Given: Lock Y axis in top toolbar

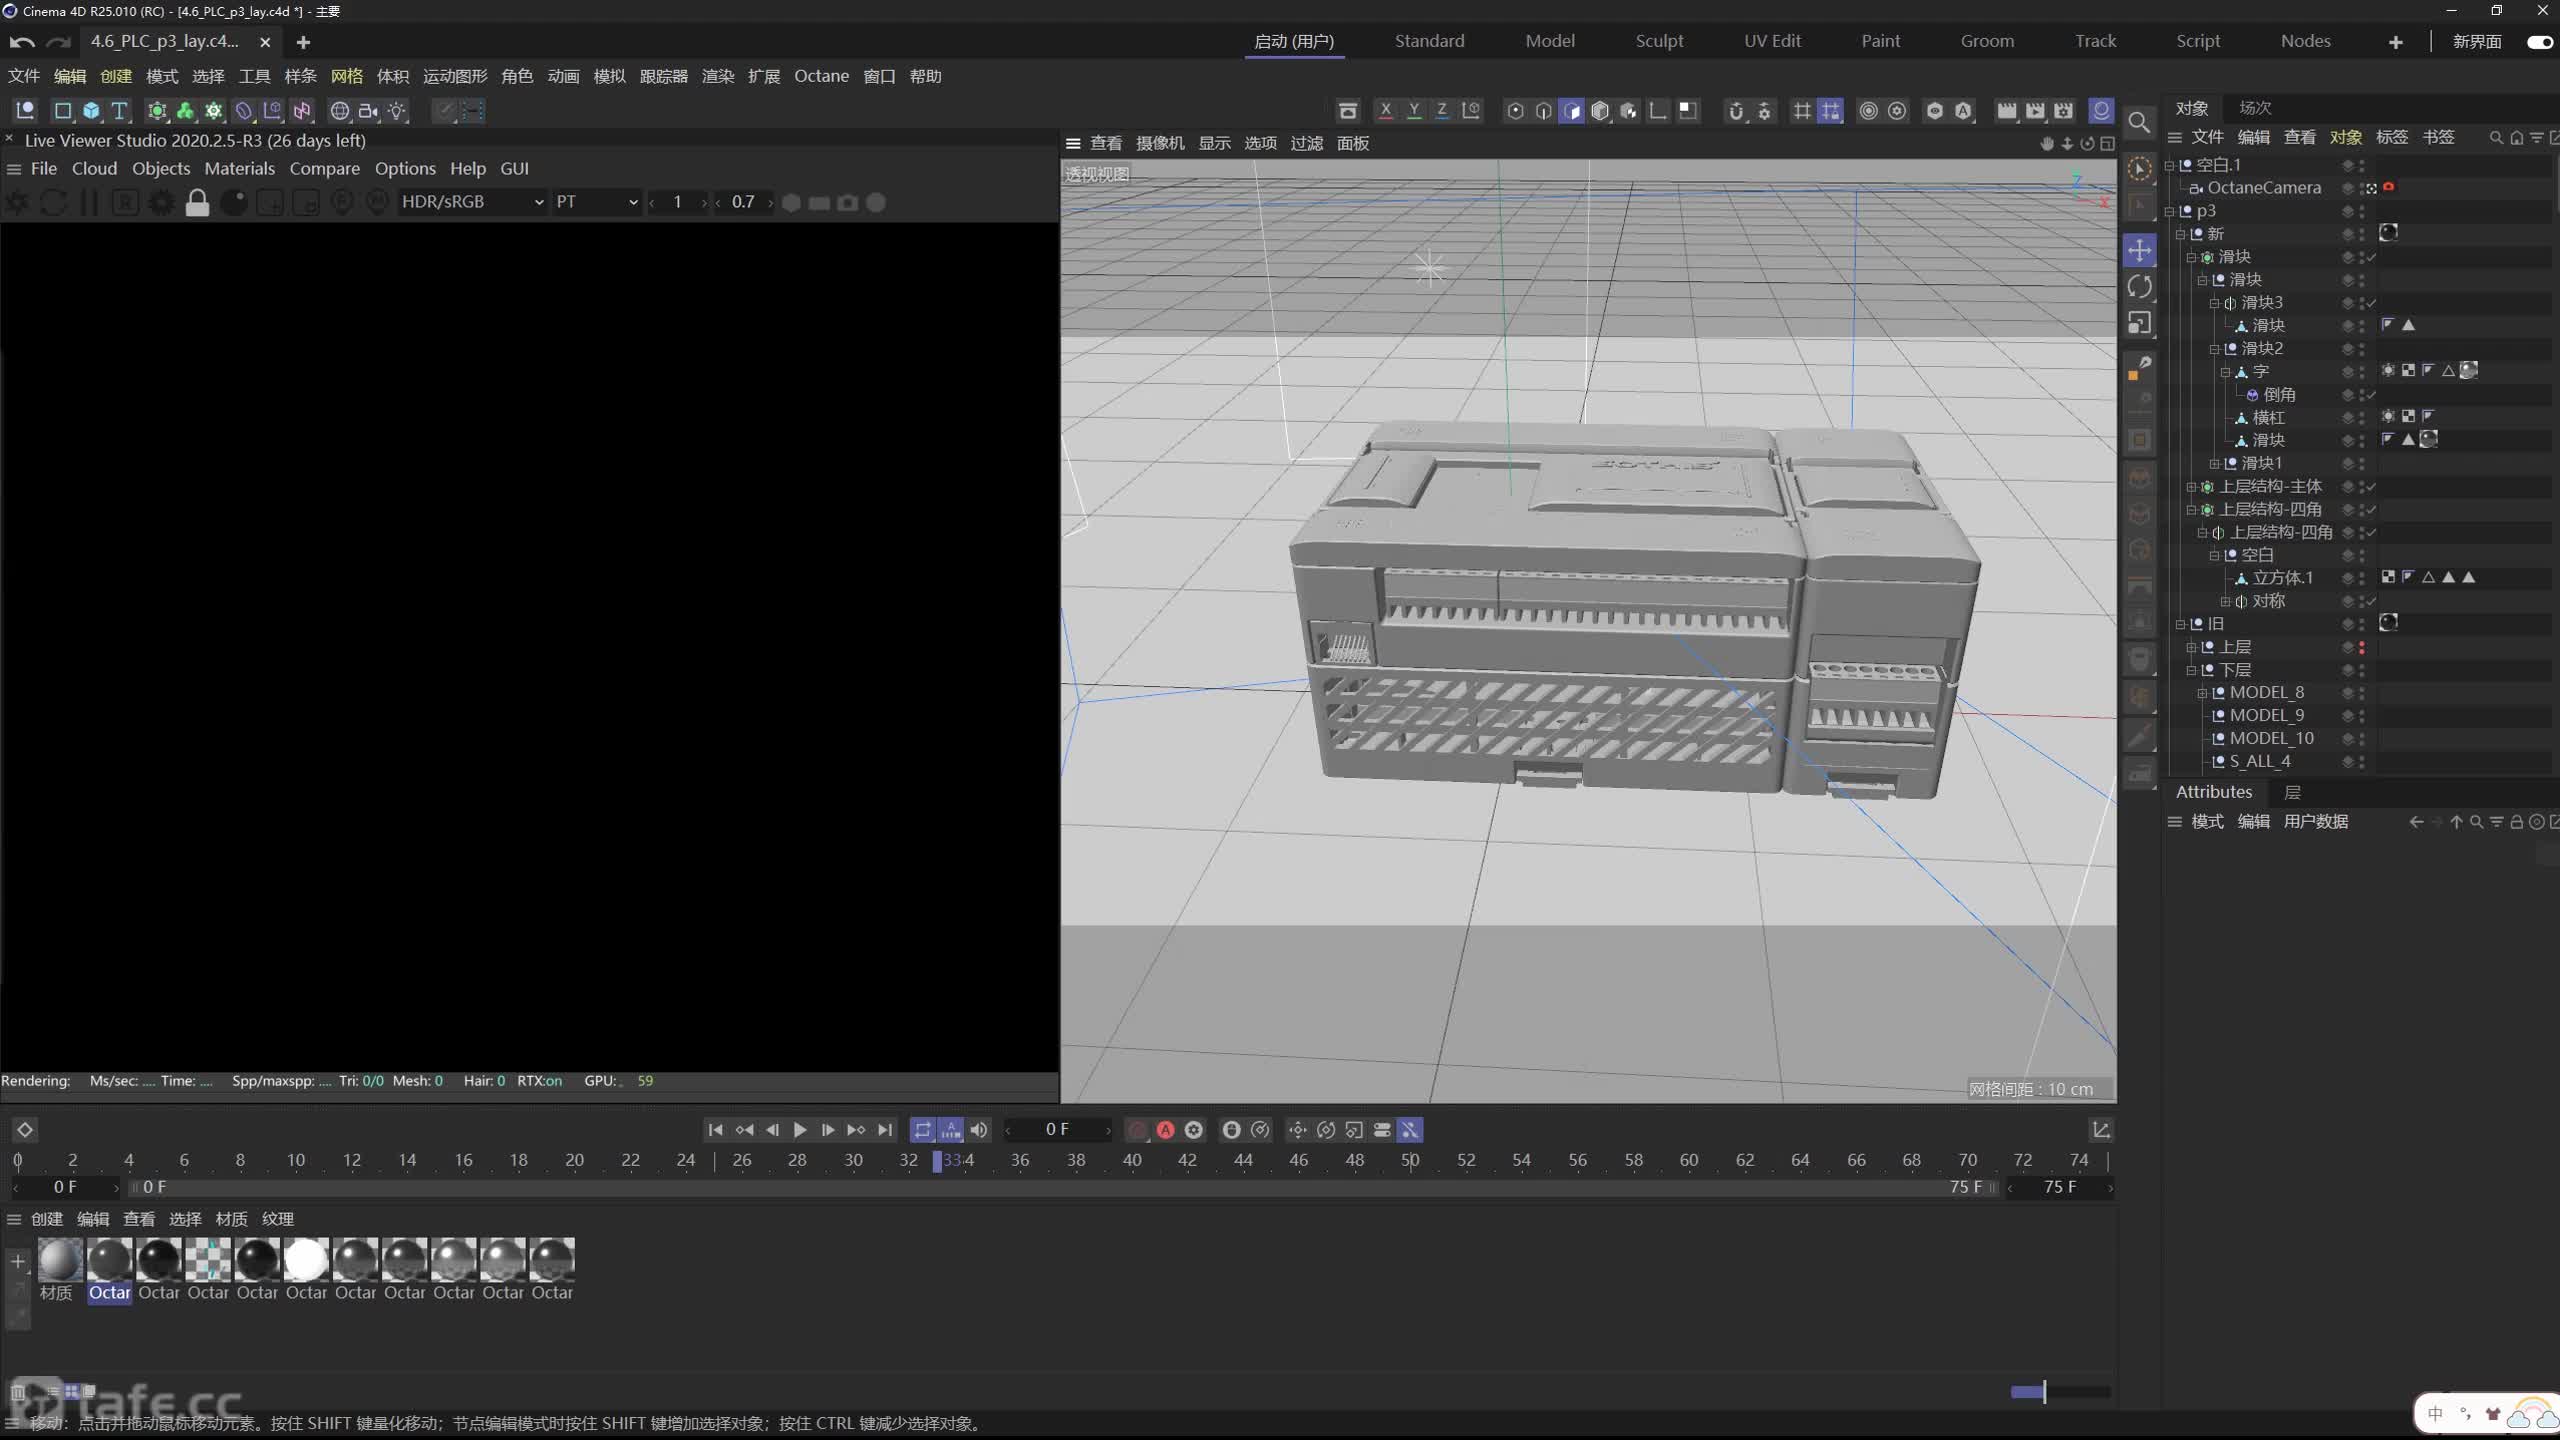Looking at the screenshot, I should [x=1414, y=111].
